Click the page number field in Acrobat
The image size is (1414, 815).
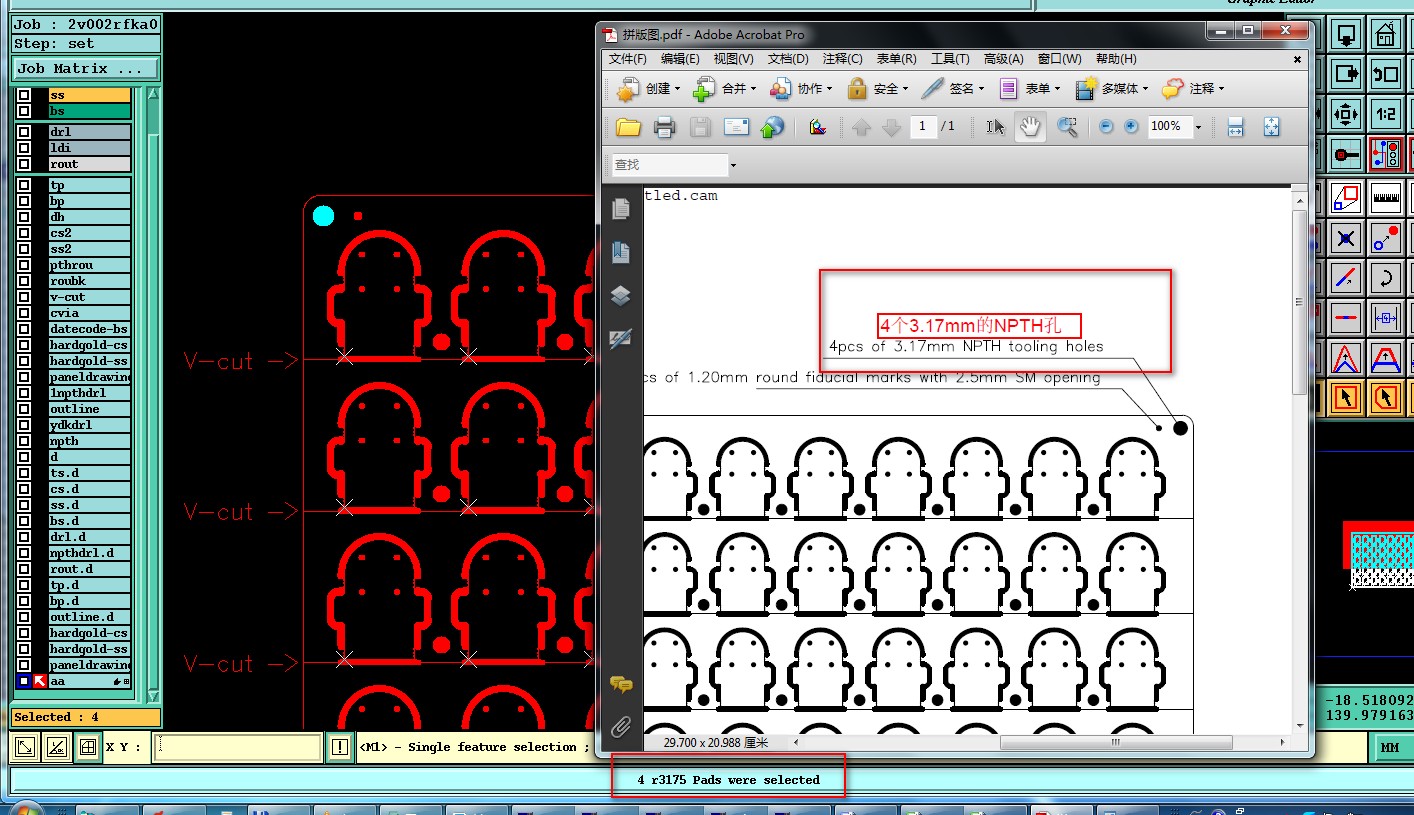point(923,127)
